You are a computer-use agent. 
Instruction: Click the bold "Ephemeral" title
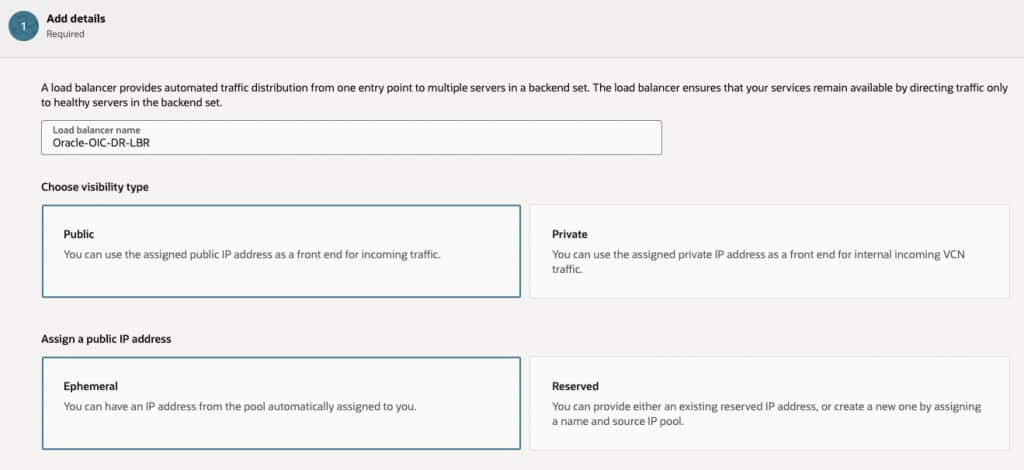click(91, 385)
